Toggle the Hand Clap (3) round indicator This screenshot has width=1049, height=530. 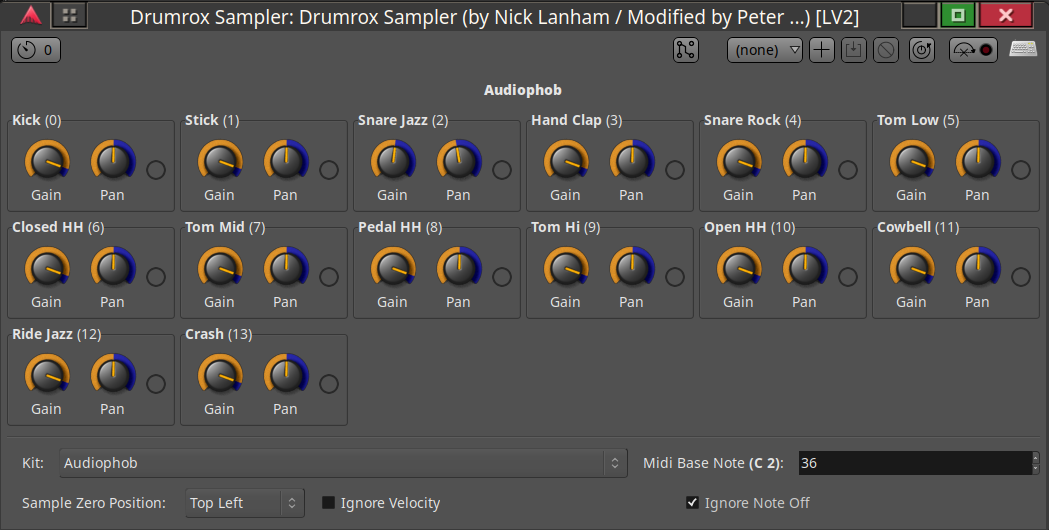pos(674,170)
